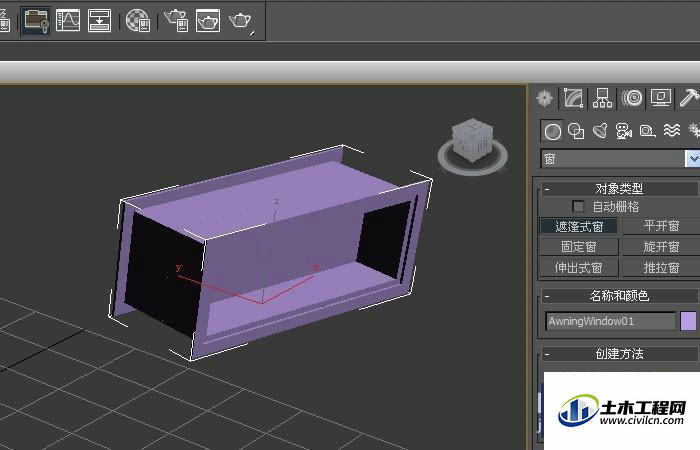Image resolution: width=700 pixels, height=450 pixels.
Task: Click the 旋开窗 button
Action: (x=661, y=247)
